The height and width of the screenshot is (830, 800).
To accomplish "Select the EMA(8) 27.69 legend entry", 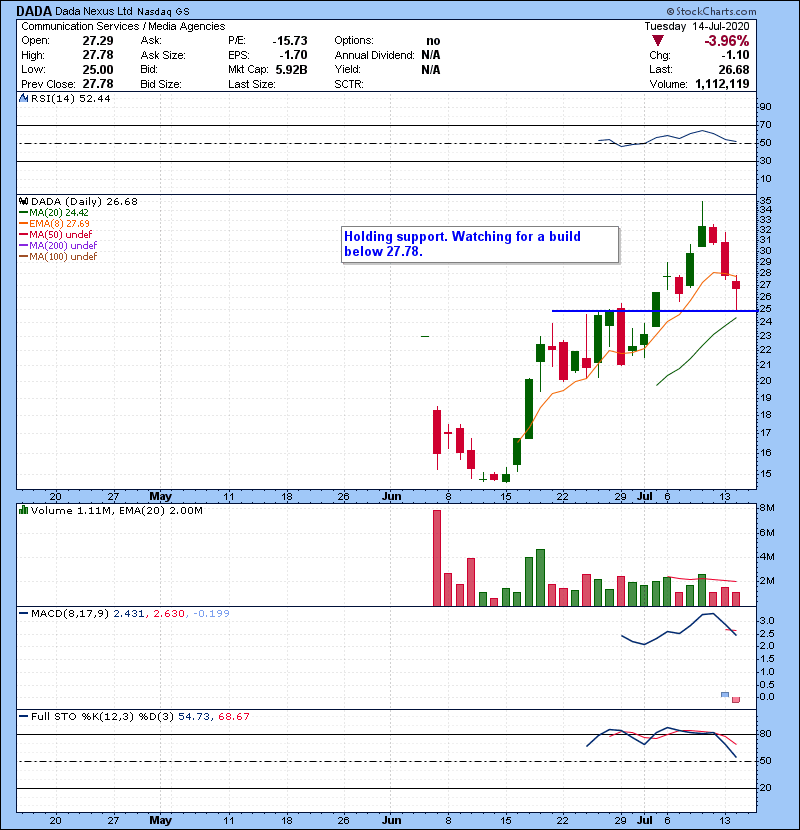I will (55, 223).
